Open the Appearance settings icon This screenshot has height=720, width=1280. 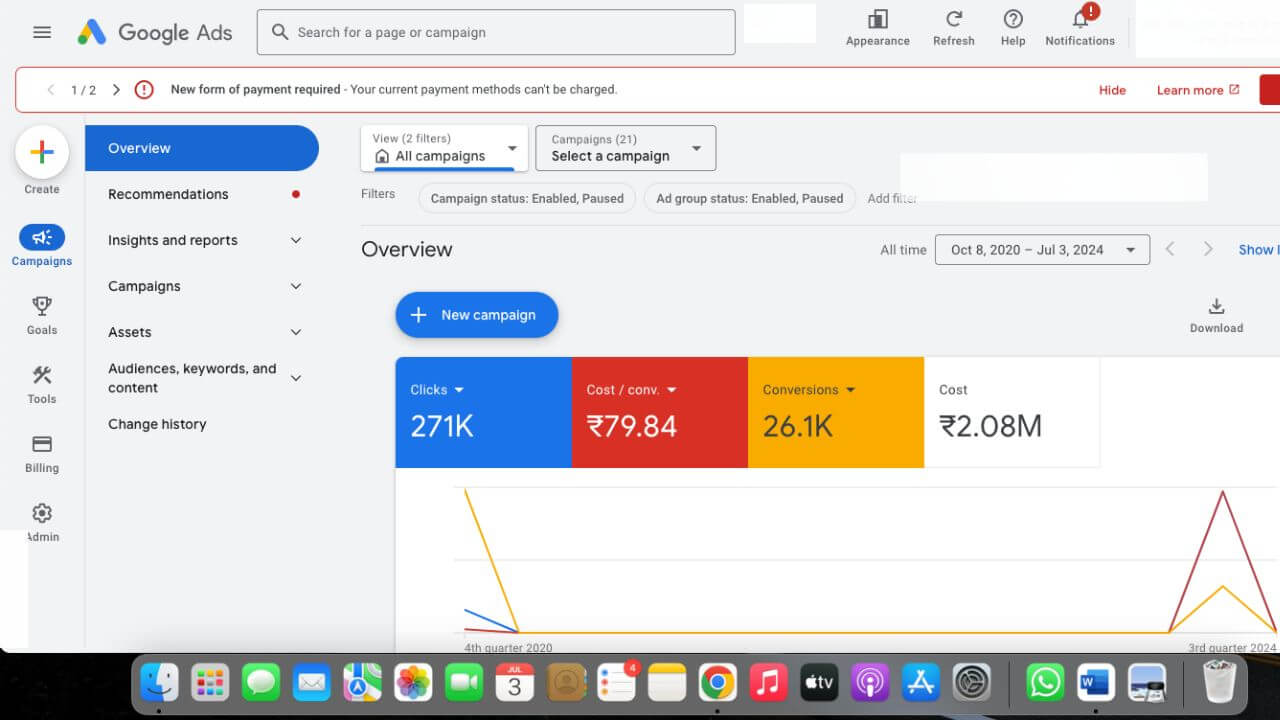(877, 21)
